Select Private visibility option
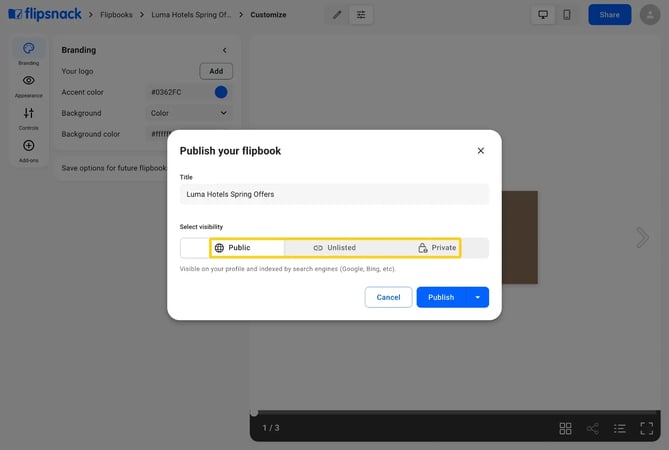The width and height of the screenshot is (669, 450). click(x=437, y=247)
